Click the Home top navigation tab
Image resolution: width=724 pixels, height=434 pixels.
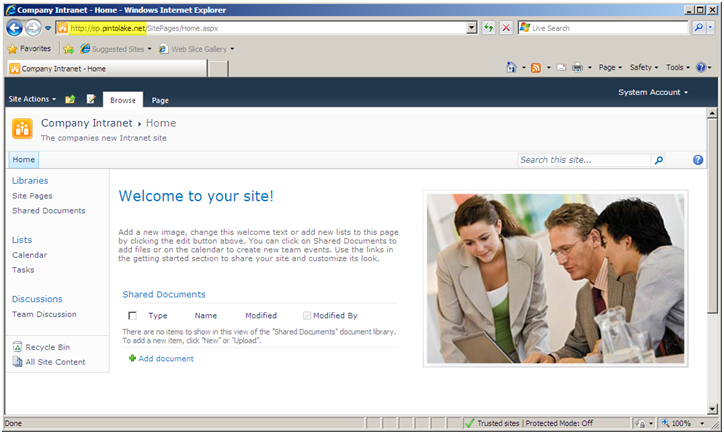24,160
